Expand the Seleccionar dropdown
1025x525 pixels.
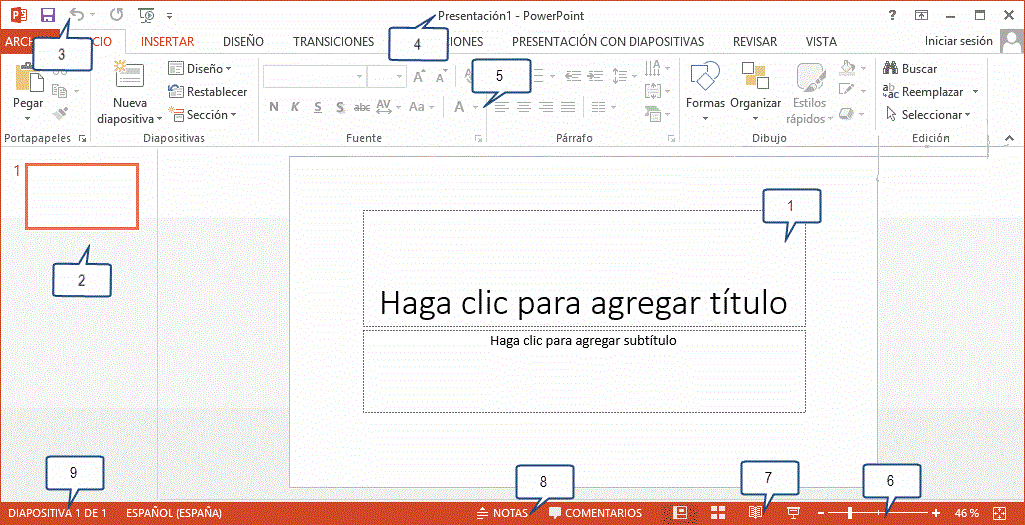(929, 115)
